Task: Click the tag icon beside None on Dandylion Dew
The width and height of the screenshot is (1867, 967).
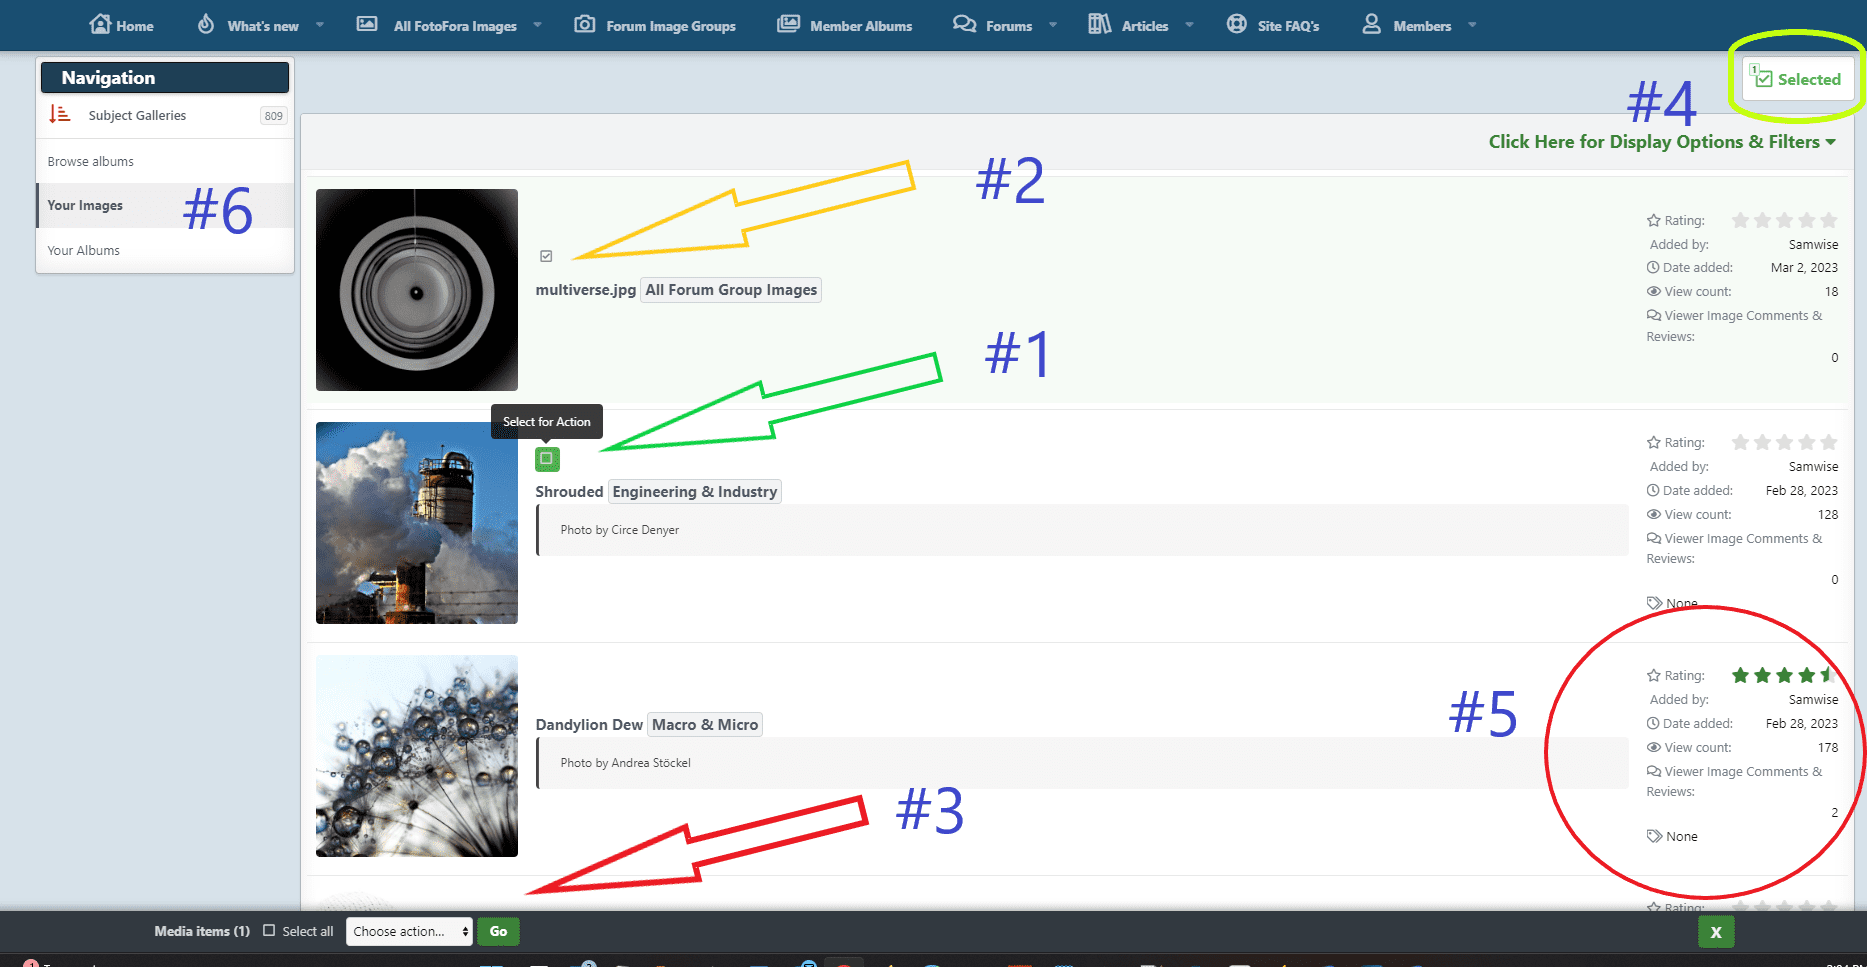Action: (x=1654, y=836)
